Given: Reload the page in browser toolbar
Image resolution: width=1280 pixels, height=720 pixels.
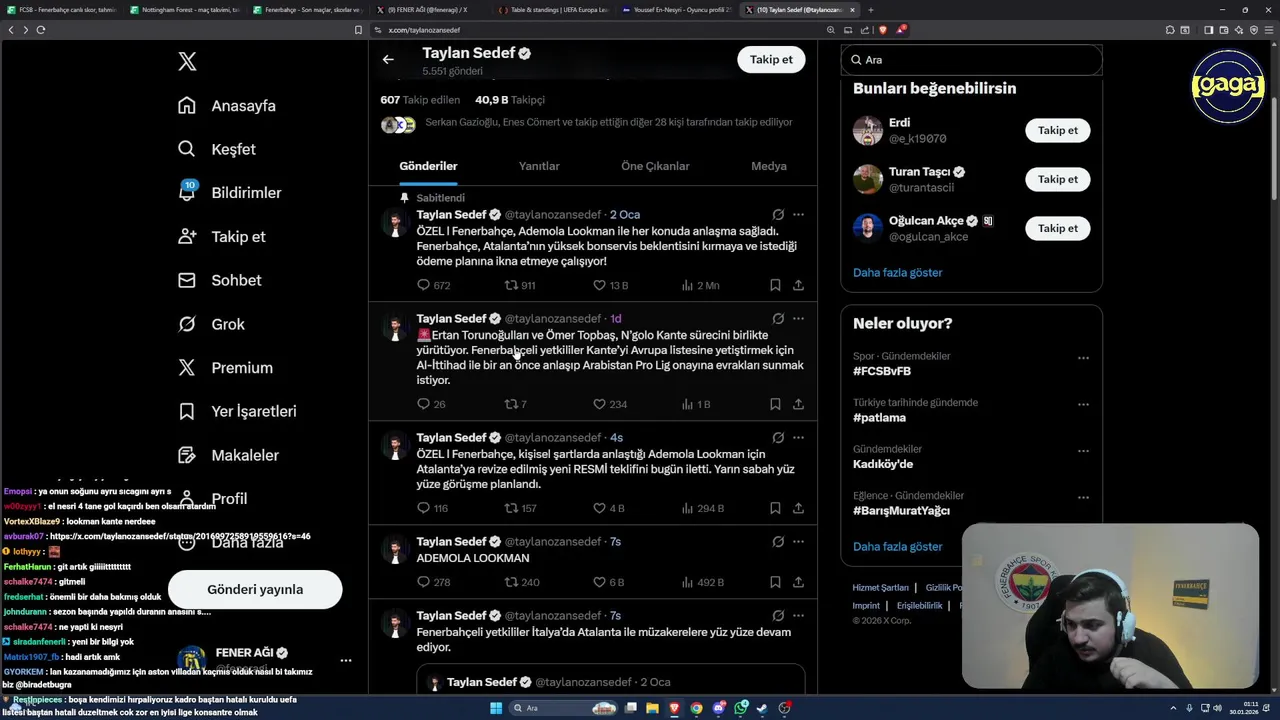Looking at the screenshot, I should tap(40, 30).
